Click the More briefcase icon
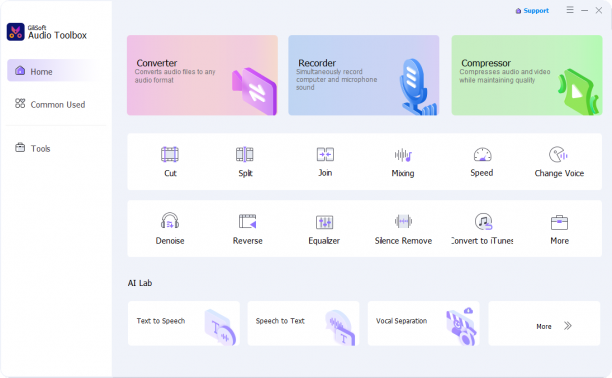 559,223
